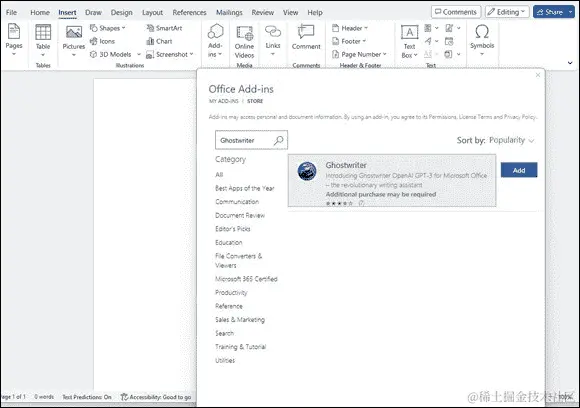Switch to the Design tab
Screen dimensions: 580x408
[x=121, y=12]
